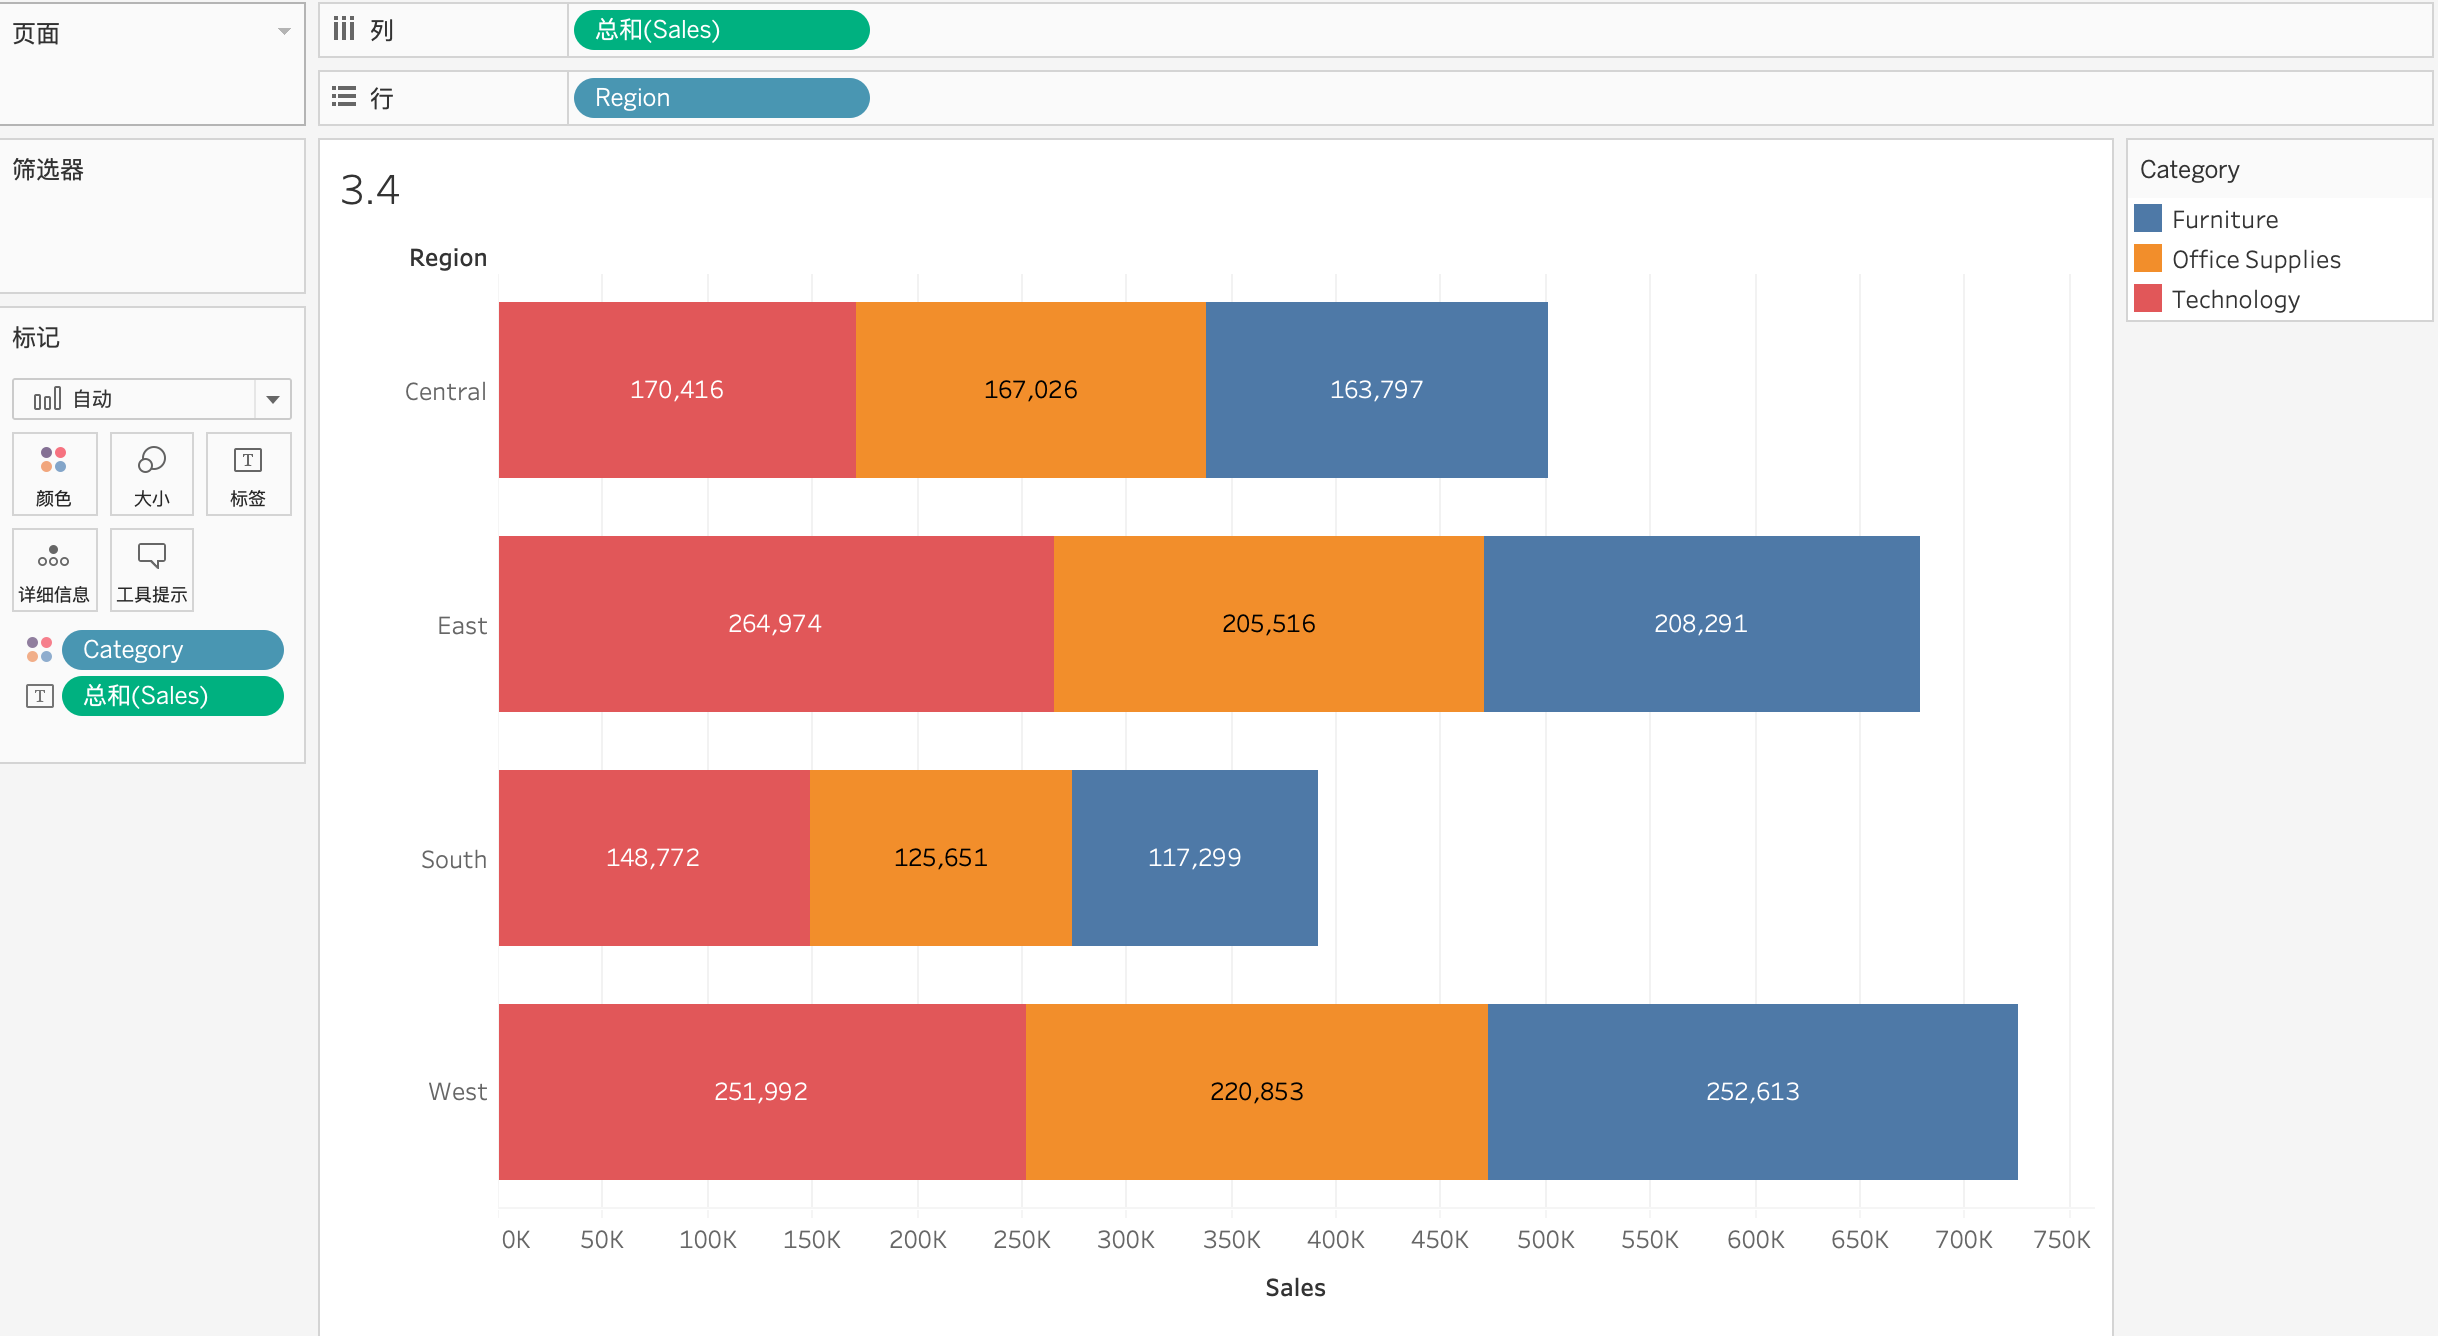This screenshot has width=2438, height=1336.
Task: Click the Detail (详细信息) marks button
Action: 54,570
